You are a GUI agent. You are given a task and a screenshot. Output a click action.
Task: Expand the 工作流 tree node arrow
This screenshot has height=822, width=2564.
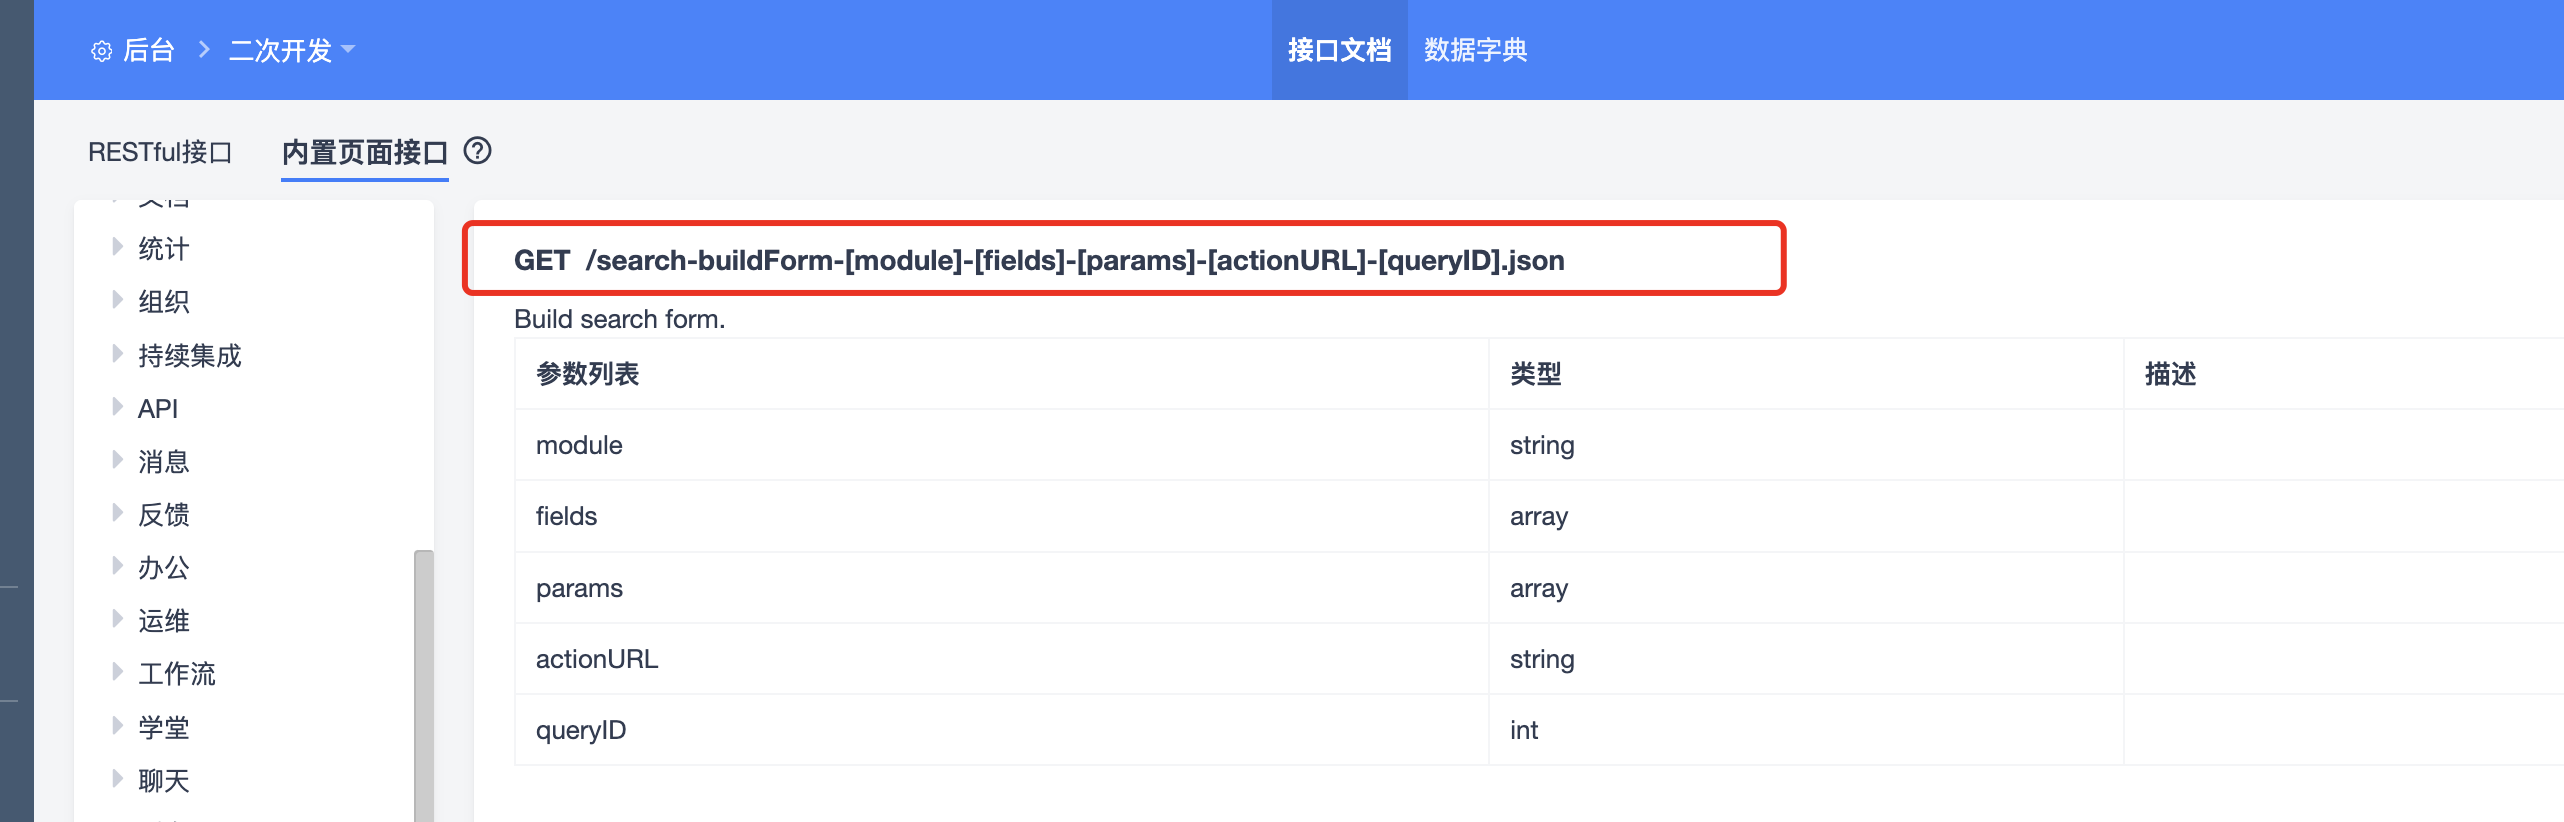[x=117, y=671]
